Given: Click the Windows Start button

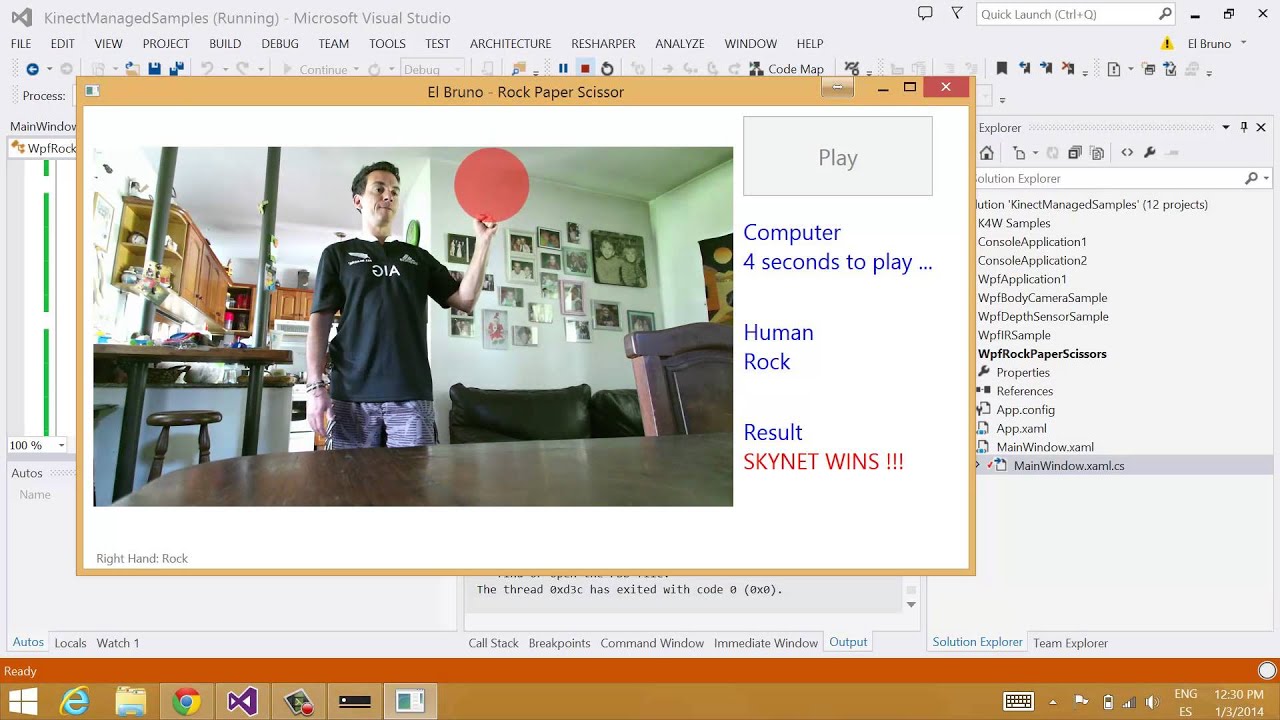Looking at the screenshot, I should click(x=22, y=702).
